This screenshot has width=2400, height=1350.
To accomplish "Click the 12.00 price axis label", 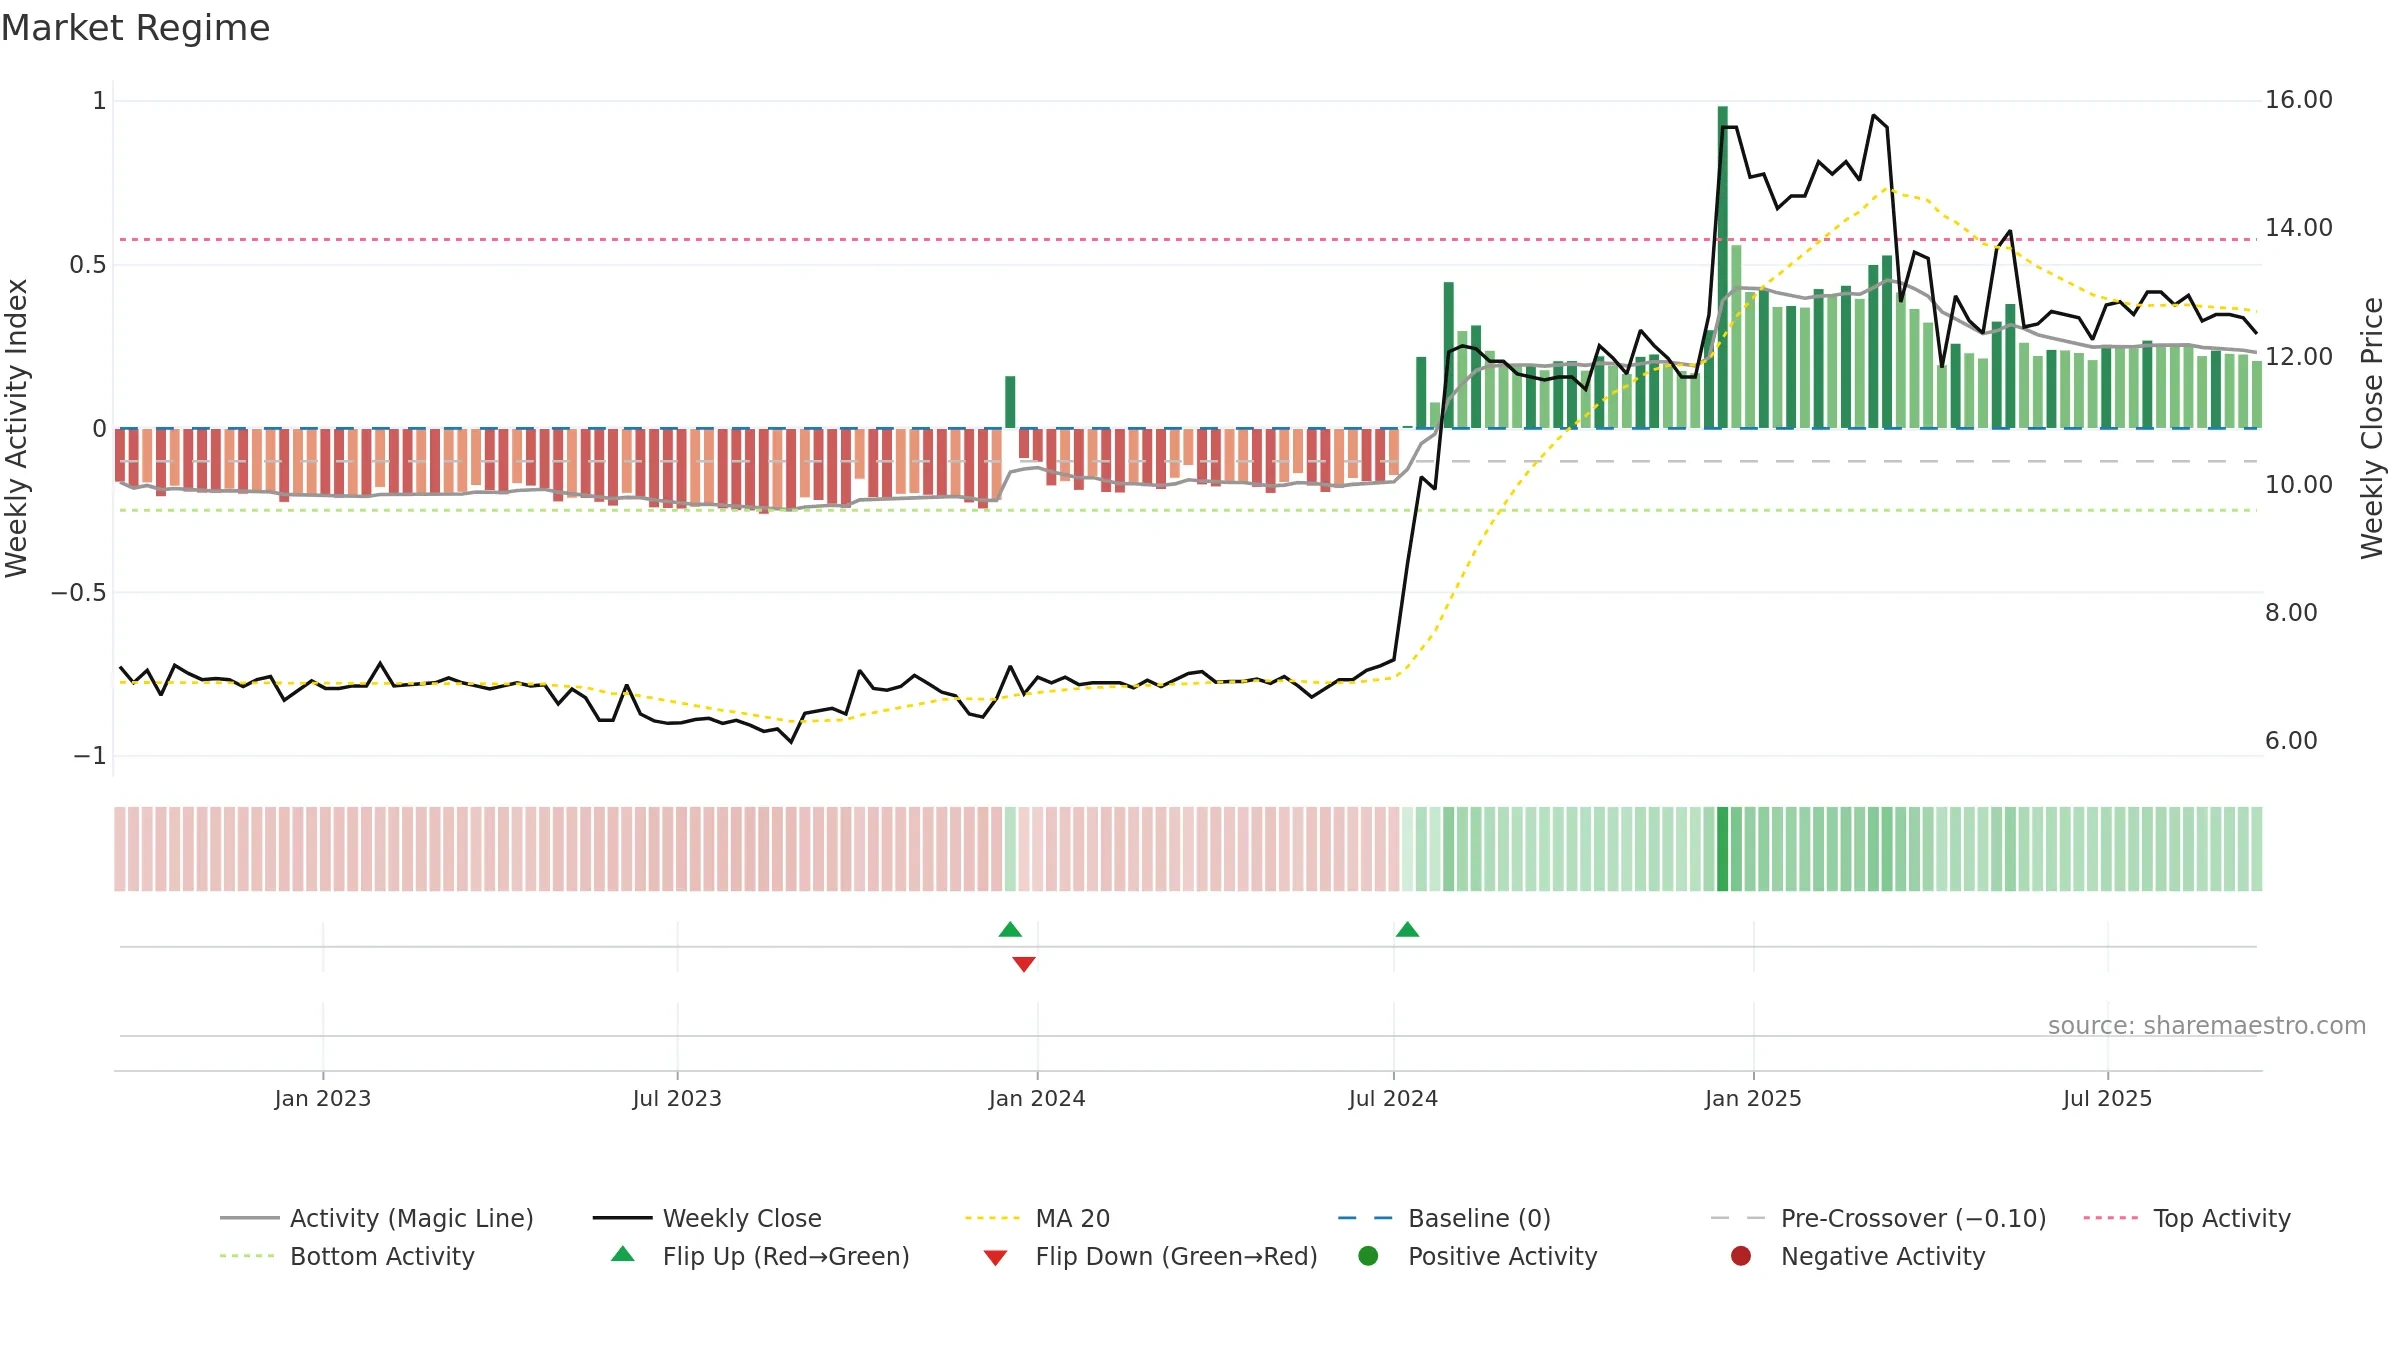I will 2298,357.
